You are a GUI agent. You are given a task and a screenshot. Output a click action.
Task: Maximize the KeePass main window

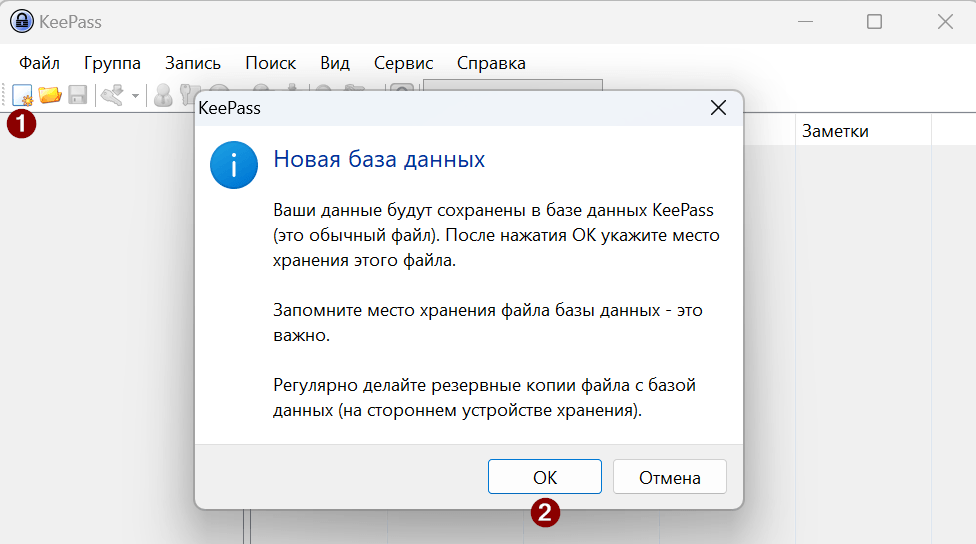pyautogui.click(x=875, y=22)
